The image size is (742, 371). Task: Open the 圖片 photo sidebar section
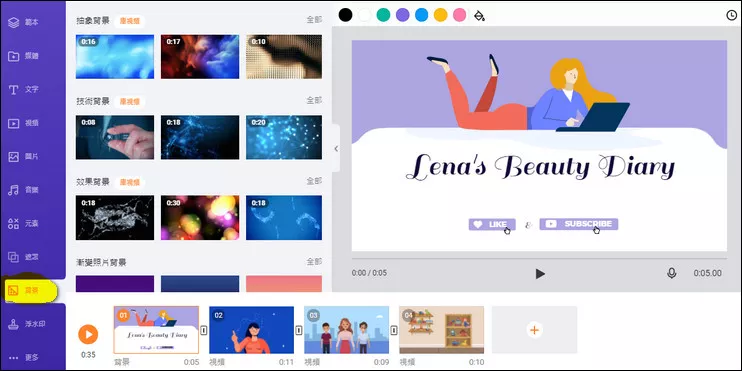click(24, 157)
